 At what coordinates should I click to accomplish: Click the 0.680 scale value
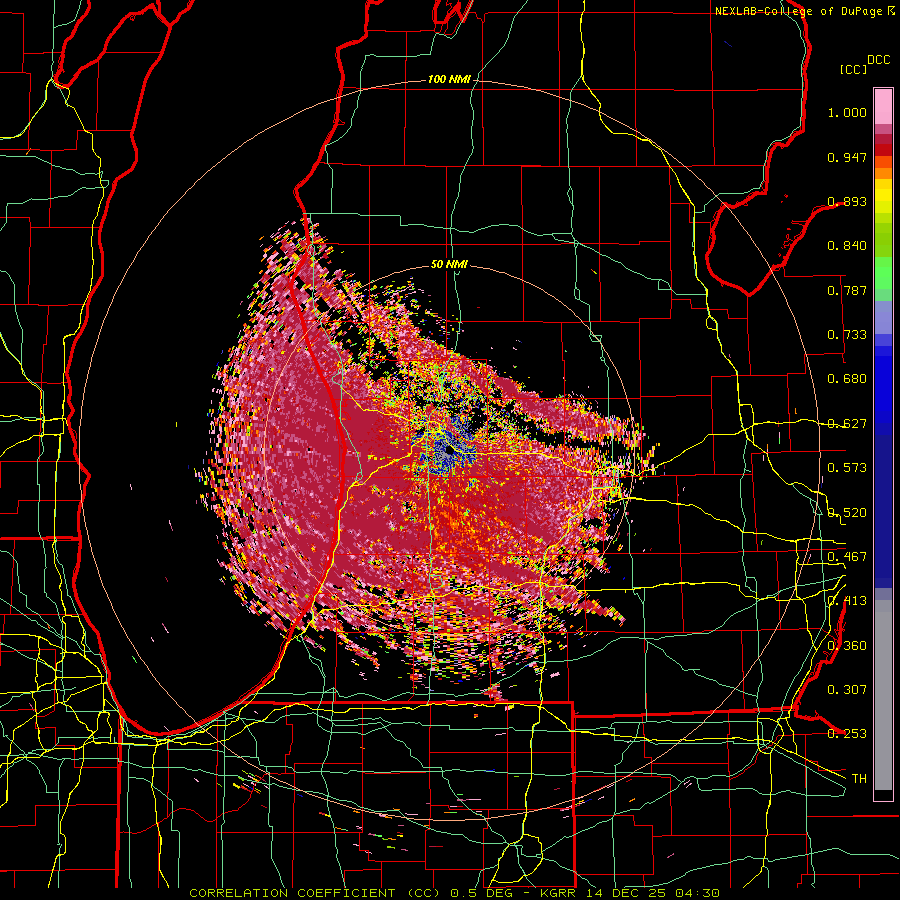pos(847,379)
